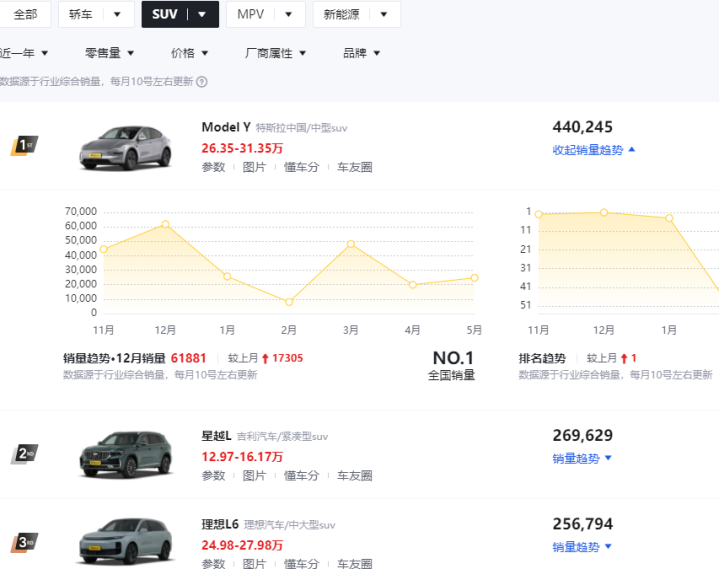
Task: Click the 2月 point on sales chart
Action: [289, 302]
